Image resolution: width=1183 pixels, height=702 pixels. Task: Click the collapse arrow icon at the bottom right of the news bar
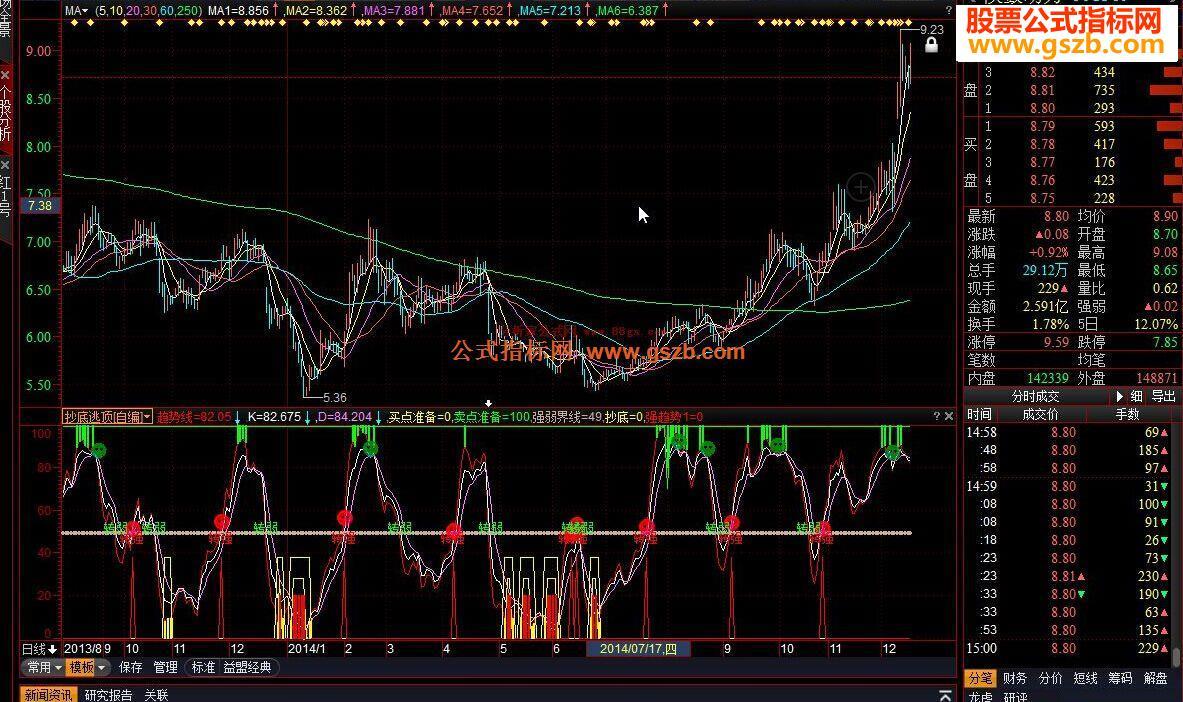pyautogui.click(x=947, y=695)
